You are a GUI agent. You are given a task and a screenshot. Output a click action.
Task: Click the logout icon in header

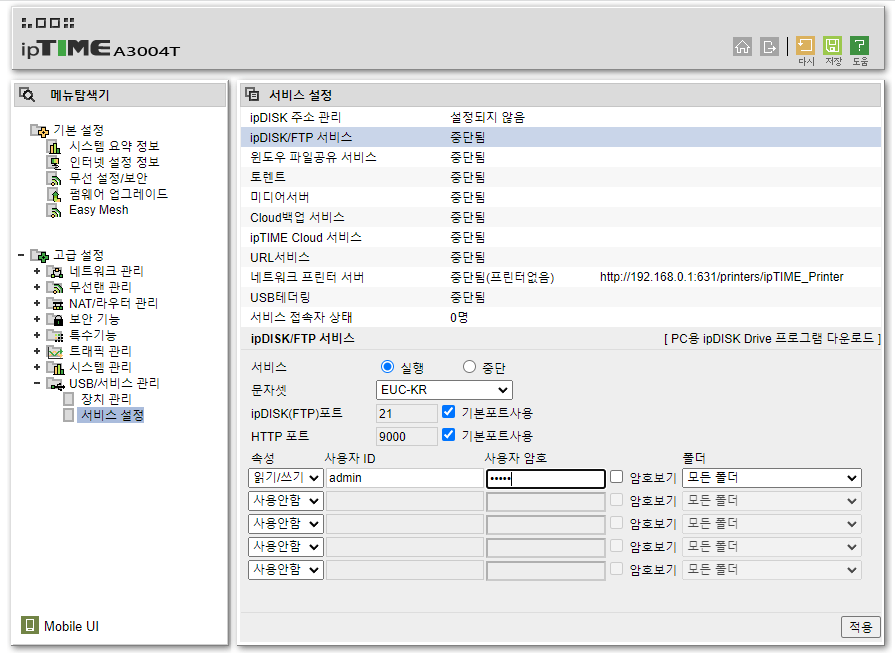(769, 46)
